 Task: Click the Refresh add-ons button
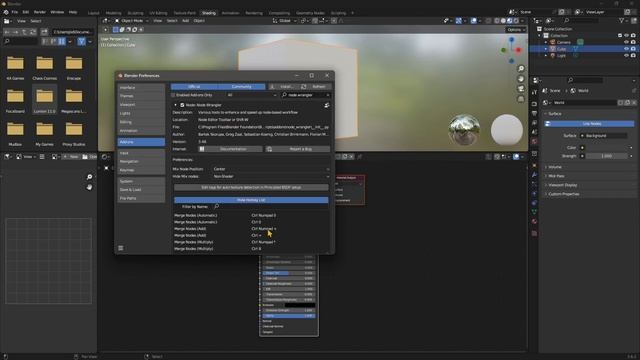coord(315,87)
